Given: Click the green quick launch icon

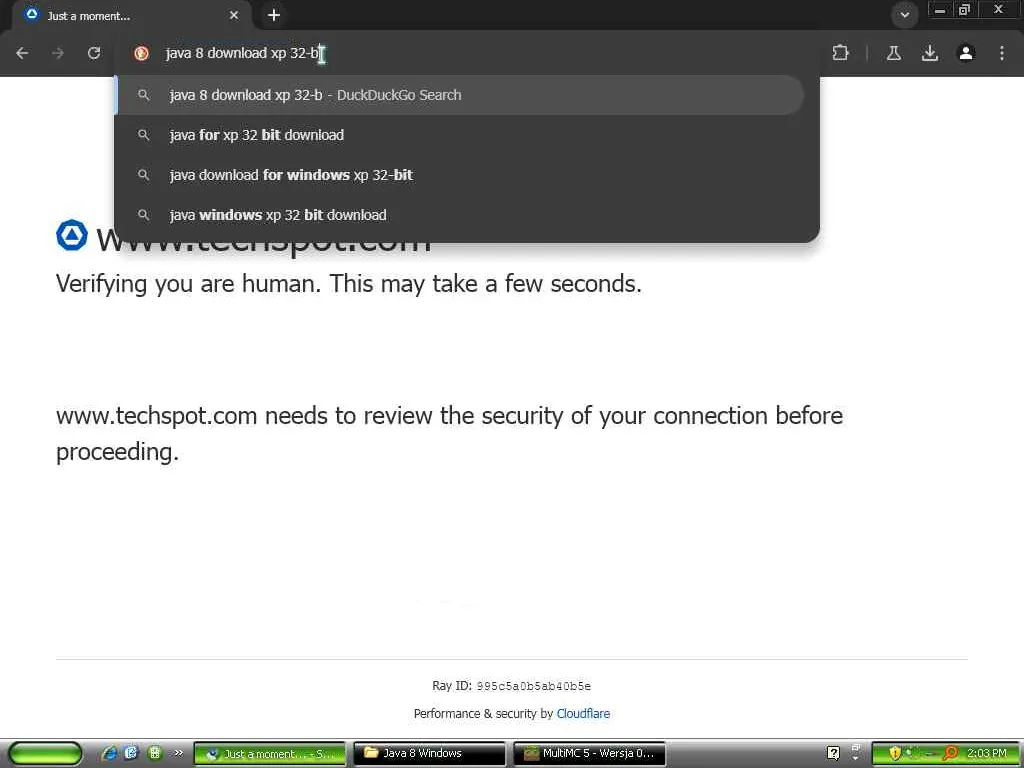Looking at the screenshot, I should pos(155,753).
